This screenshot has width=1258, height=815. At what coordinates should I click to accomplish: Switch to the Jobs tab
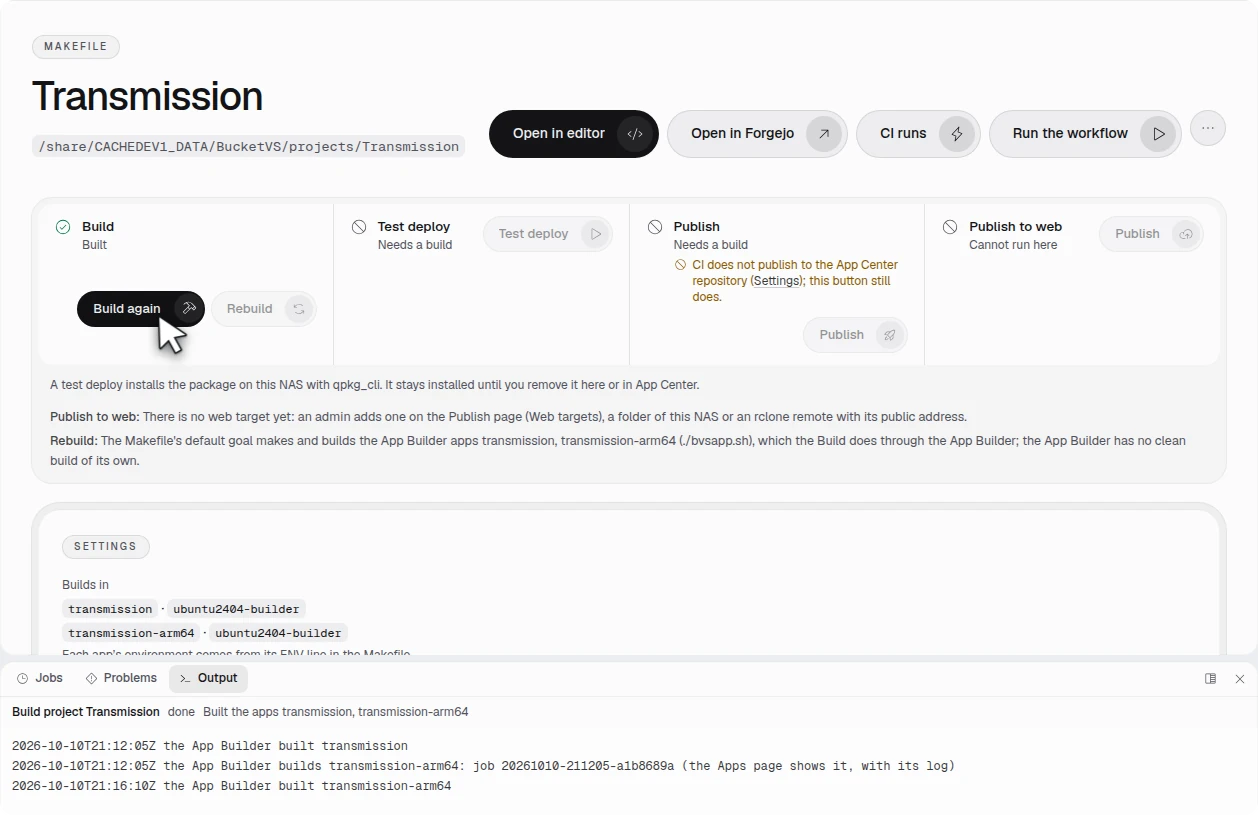click(x=40, y=678)
